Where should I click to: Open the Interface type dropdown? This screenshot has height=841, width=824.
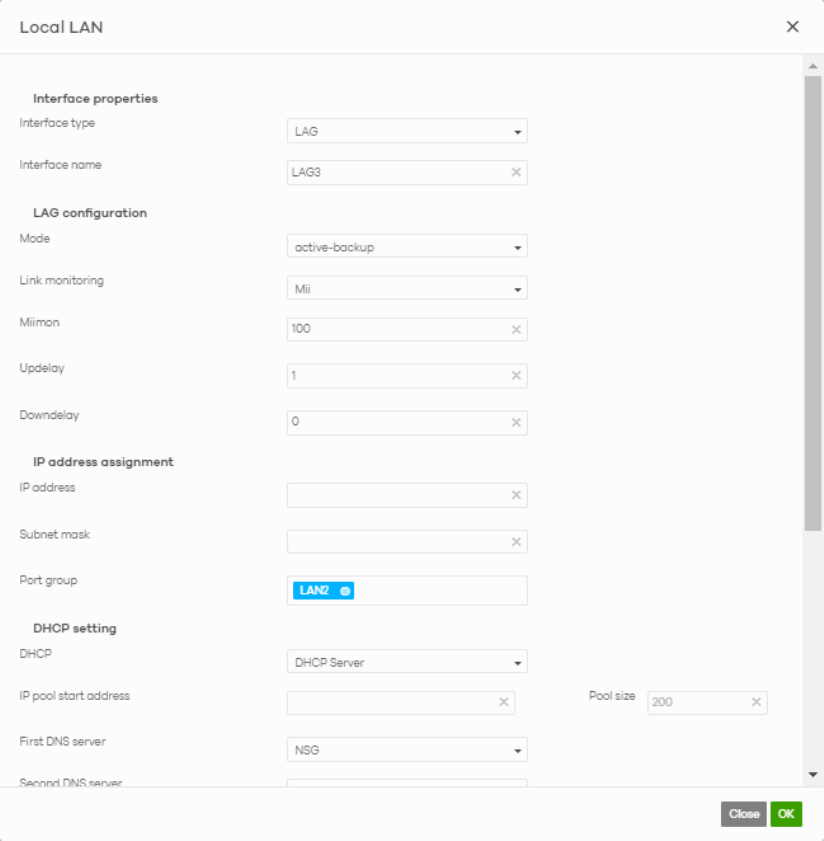[x=407, y=131]
